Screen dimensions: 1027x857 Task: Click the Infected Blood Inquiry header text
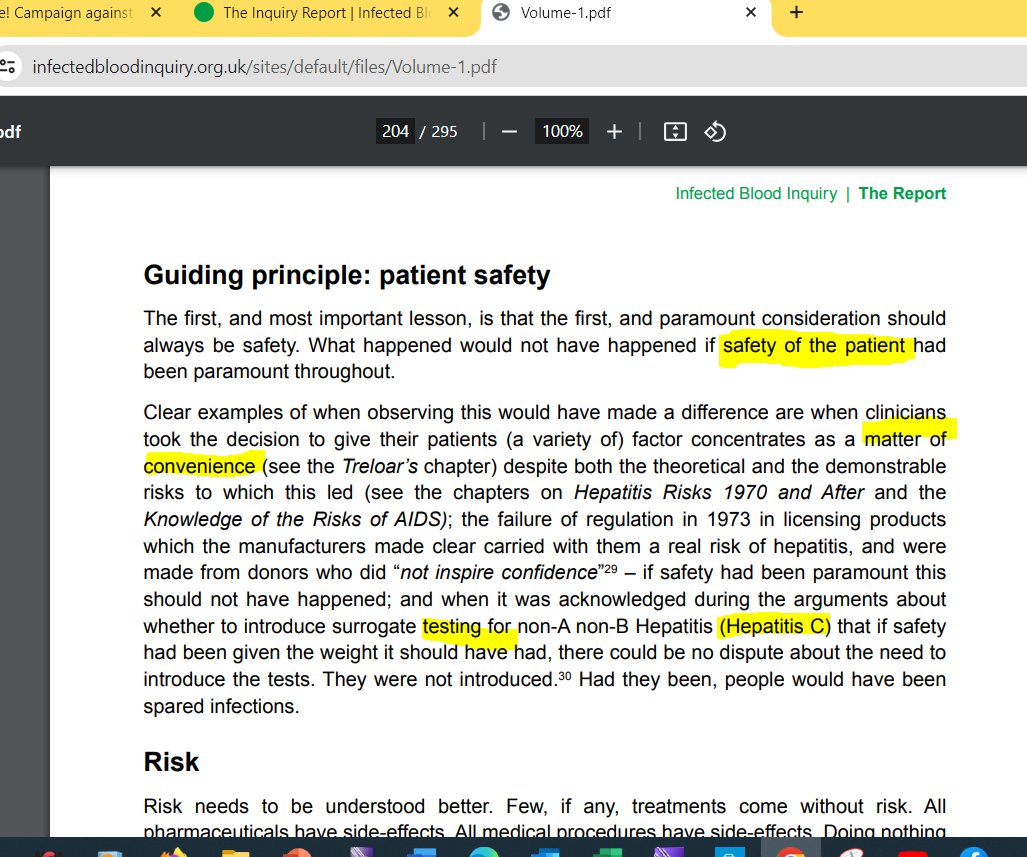pyautogui.click(x=756, y=193)
